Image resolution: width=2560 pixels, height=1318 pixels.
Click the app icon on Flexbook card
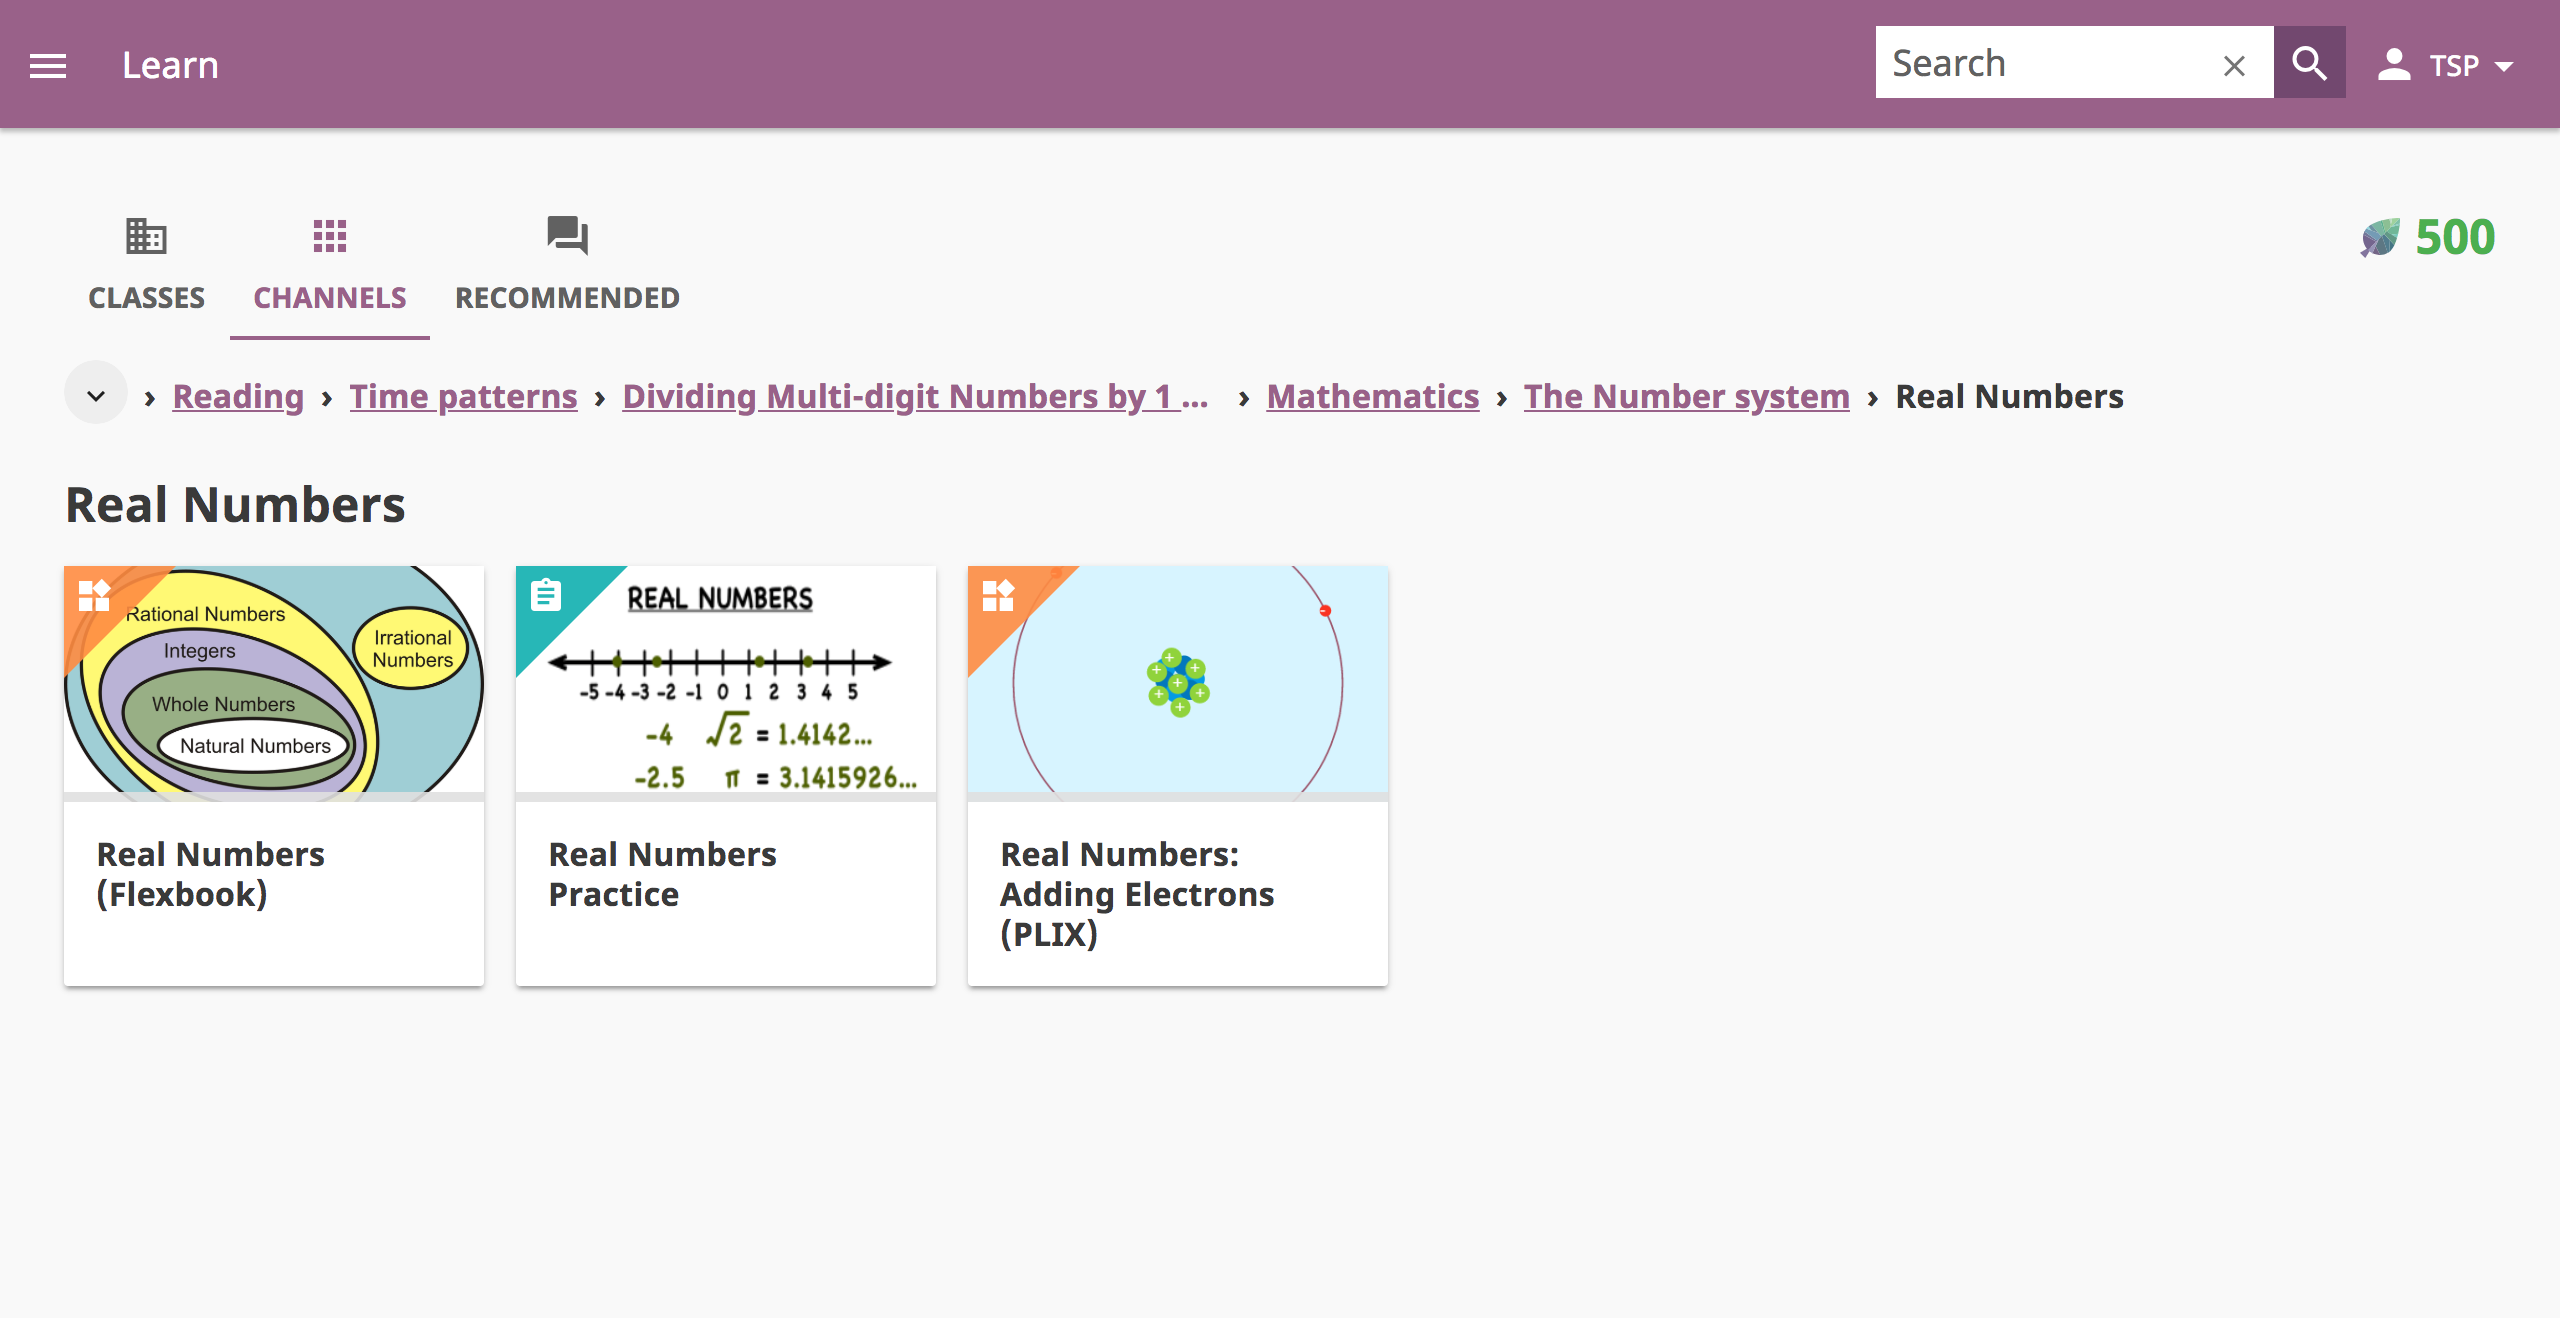[94, 595]
